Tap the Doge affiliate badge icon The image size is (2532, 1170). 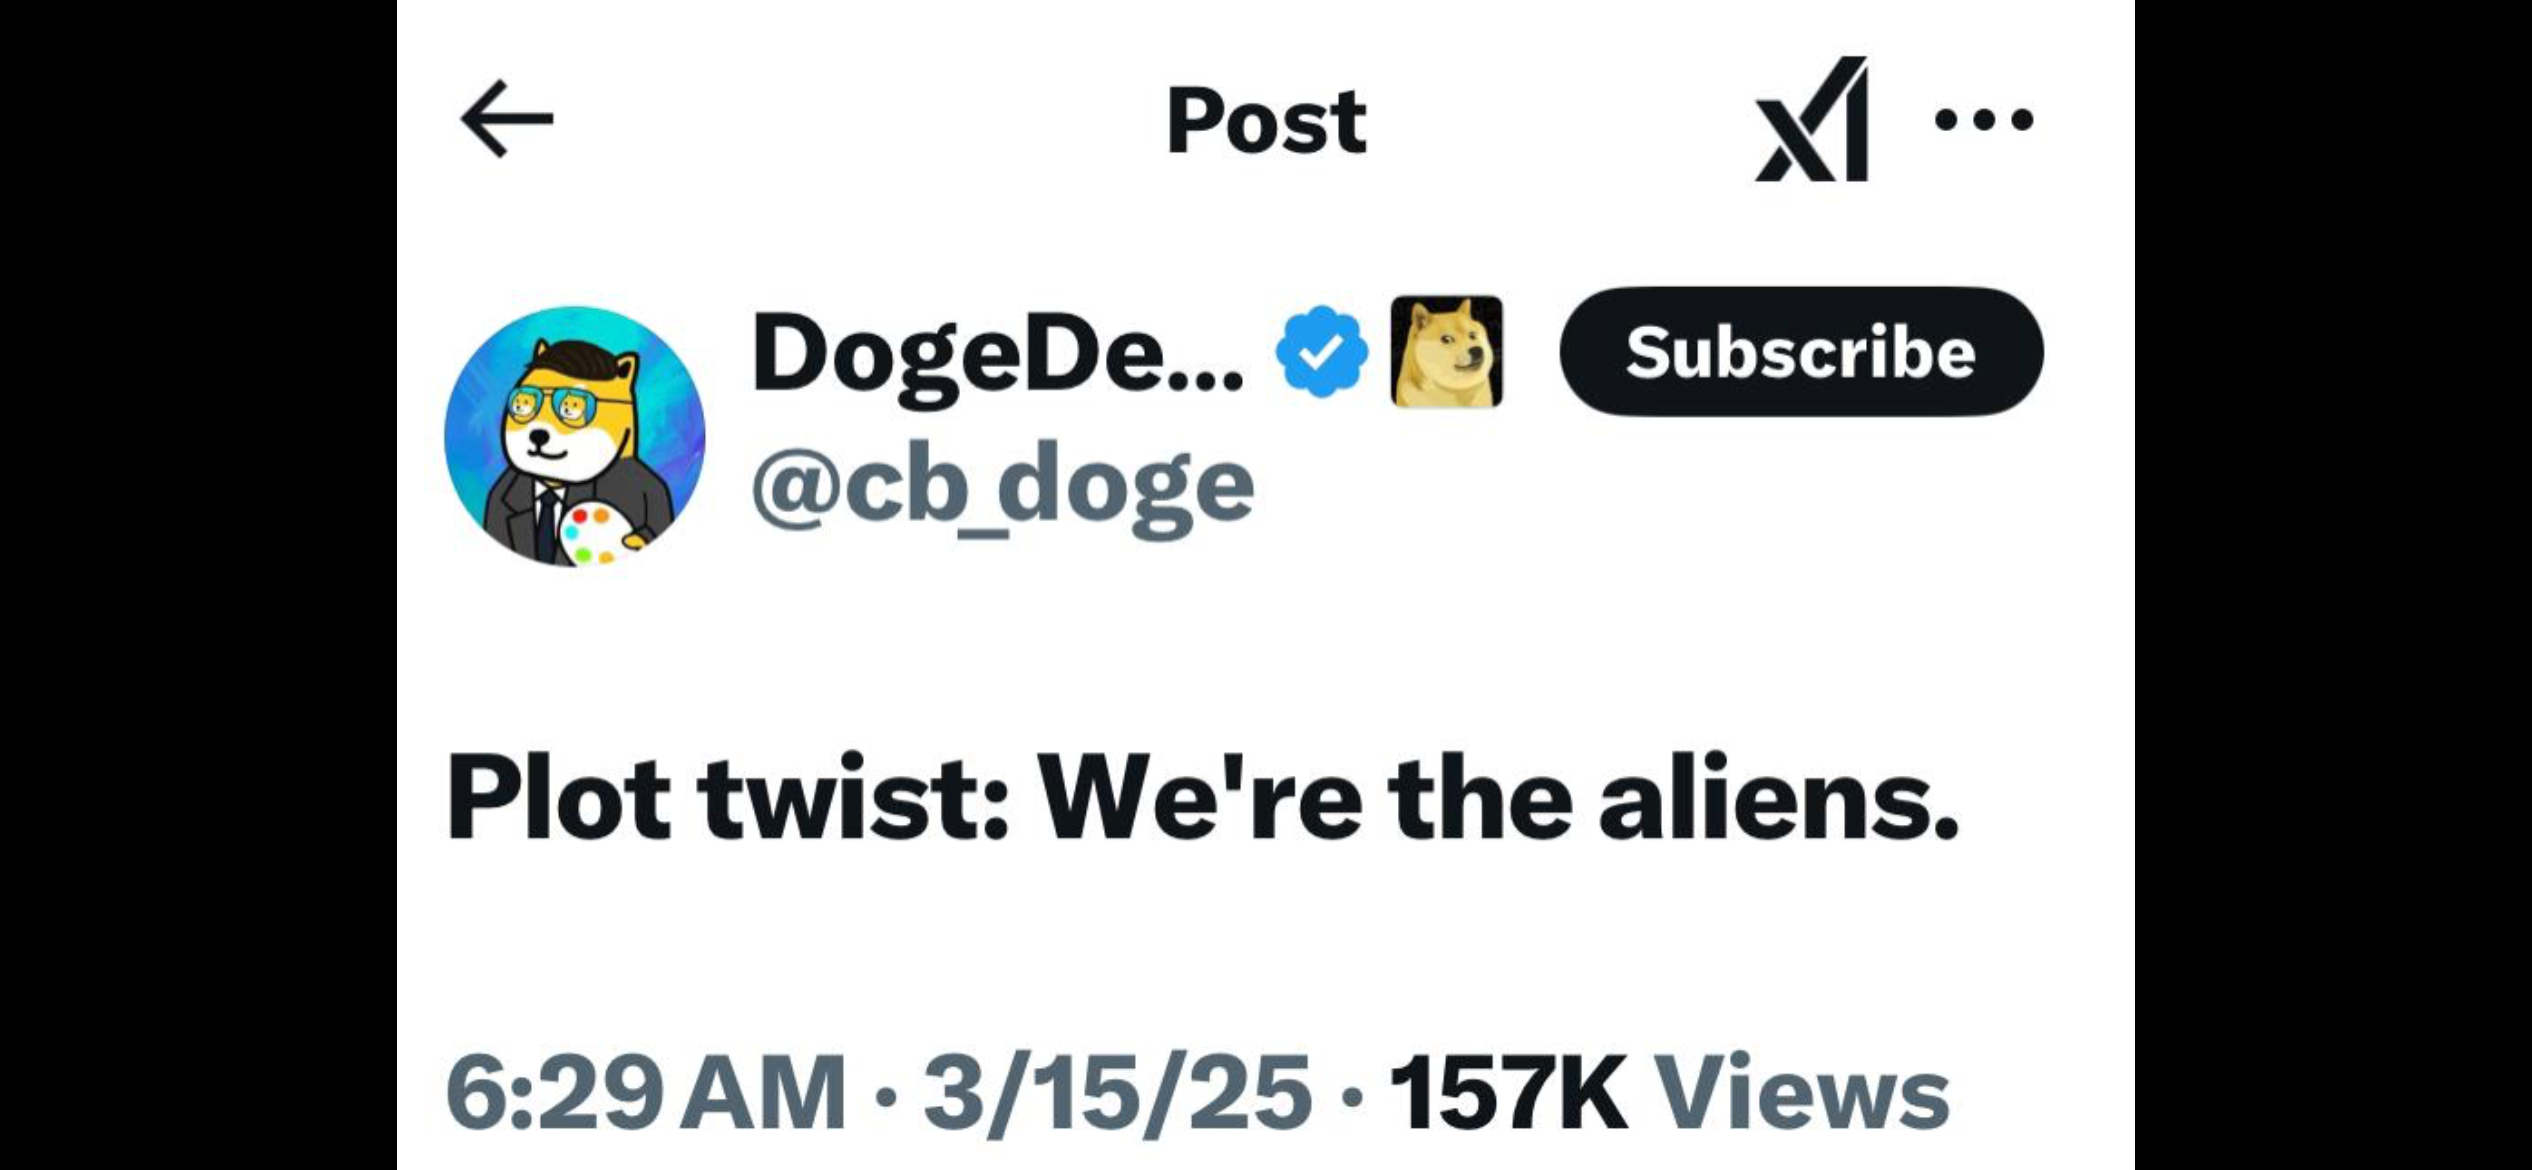(1446, 351)
